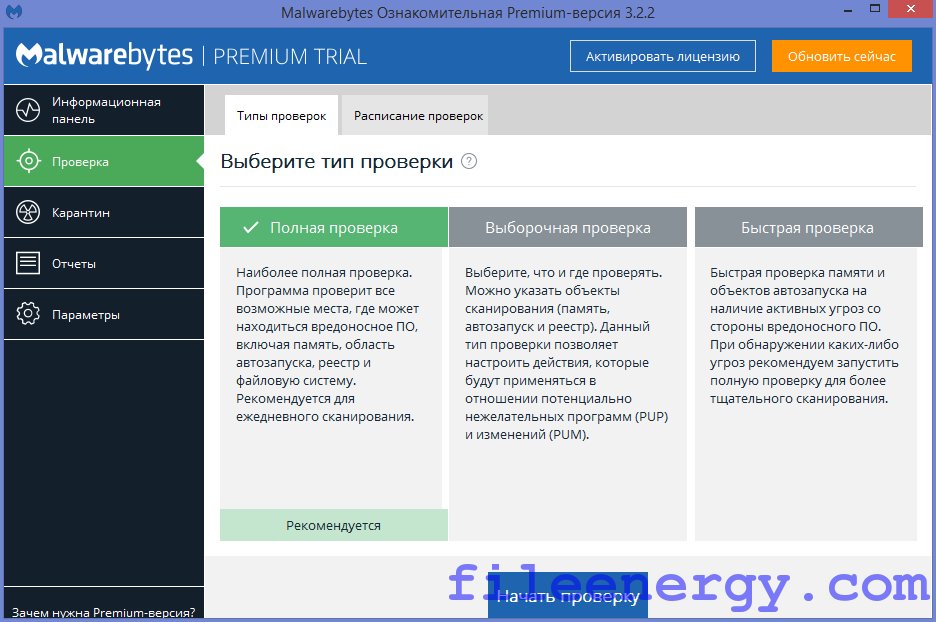Click Начать проверку button

point(568,596)
